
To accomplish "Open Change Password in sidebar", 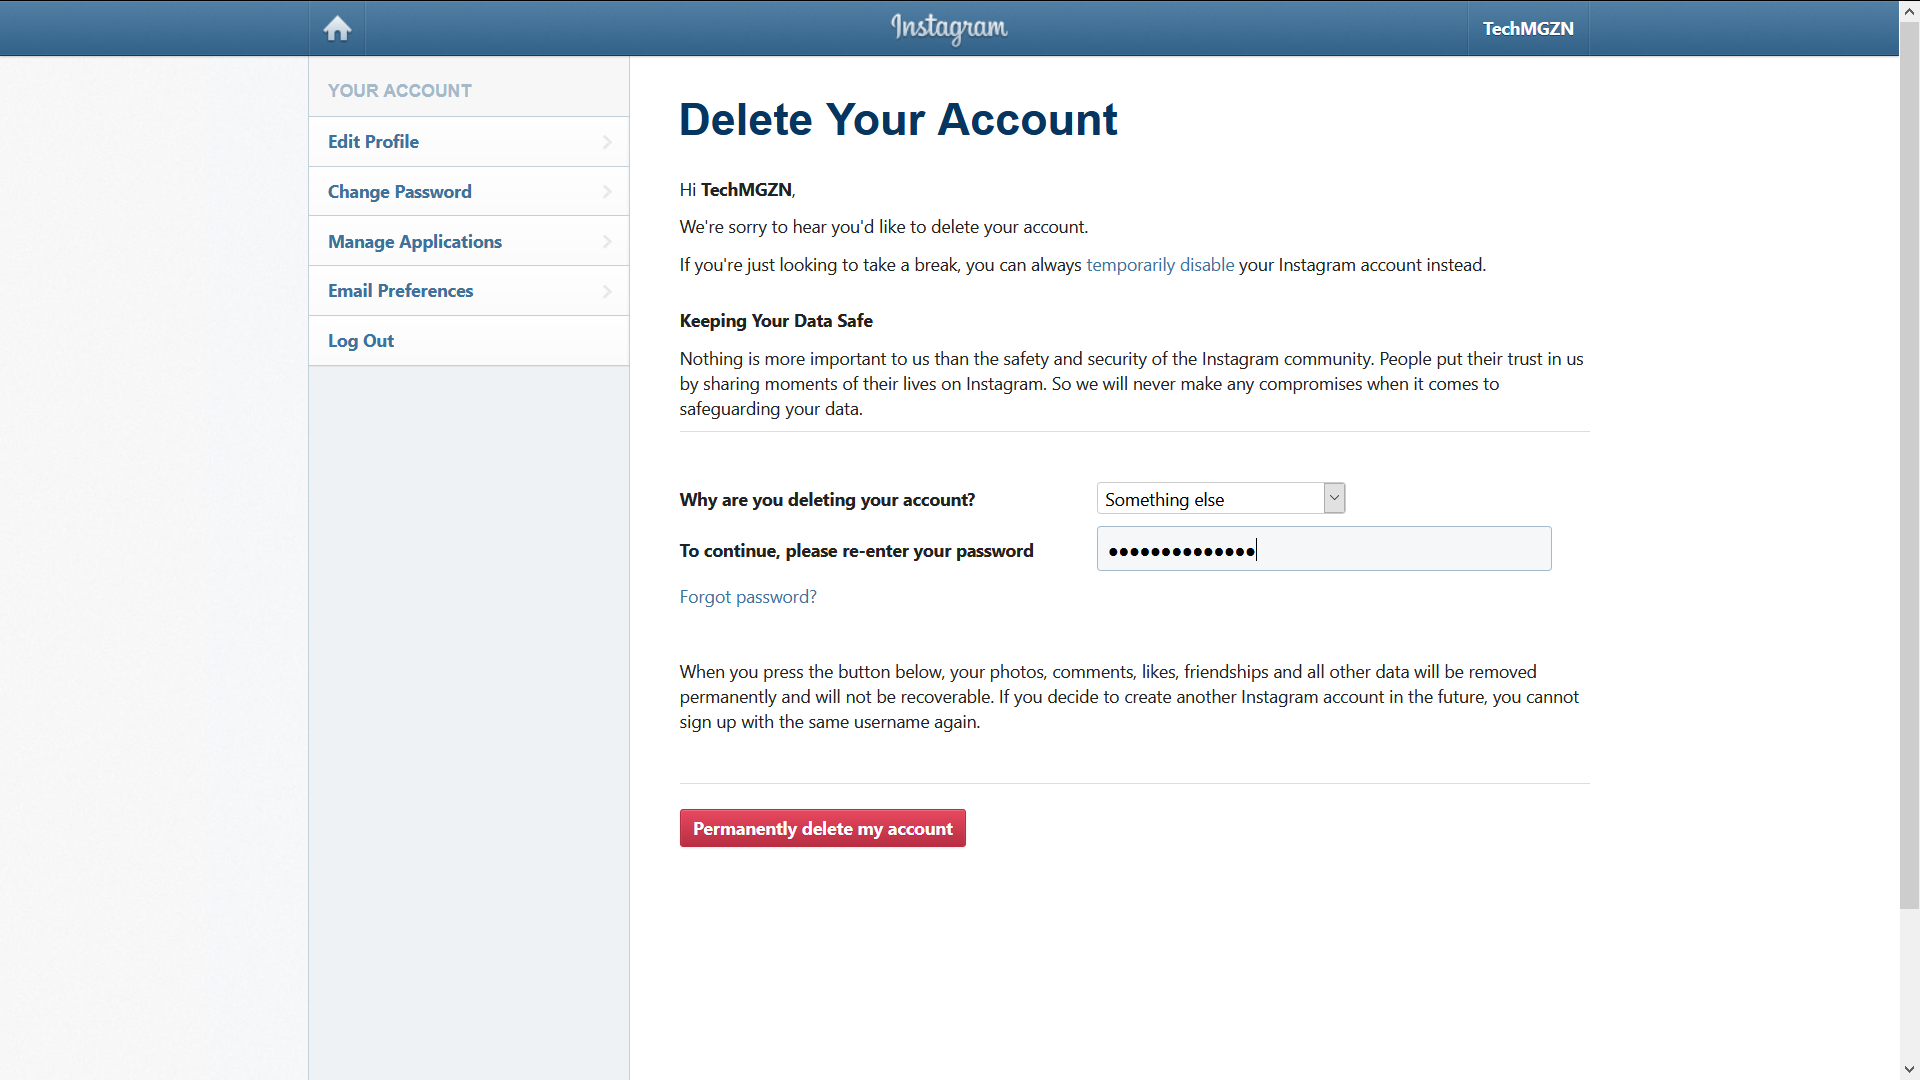I will [x=469, y=191].
